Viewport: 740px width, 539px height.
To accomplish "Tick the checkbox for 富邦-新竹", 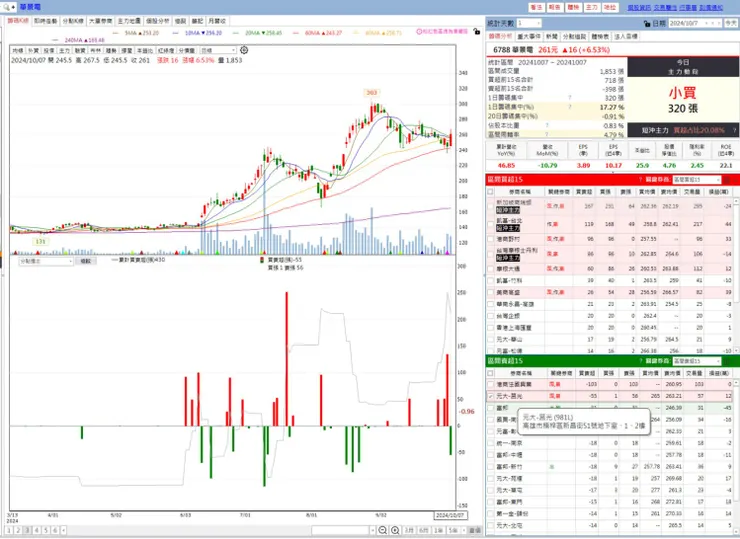I will tap(491, 467).
